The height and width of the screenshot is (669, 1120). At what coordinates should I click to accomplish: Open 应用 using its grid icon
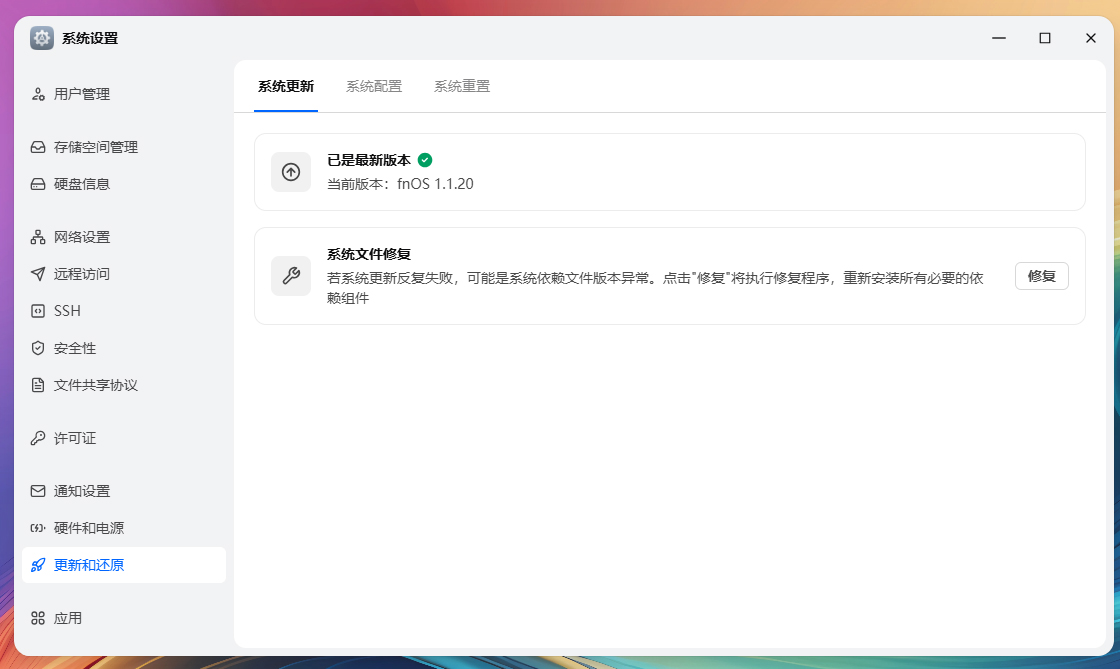(x=40, y=617)
